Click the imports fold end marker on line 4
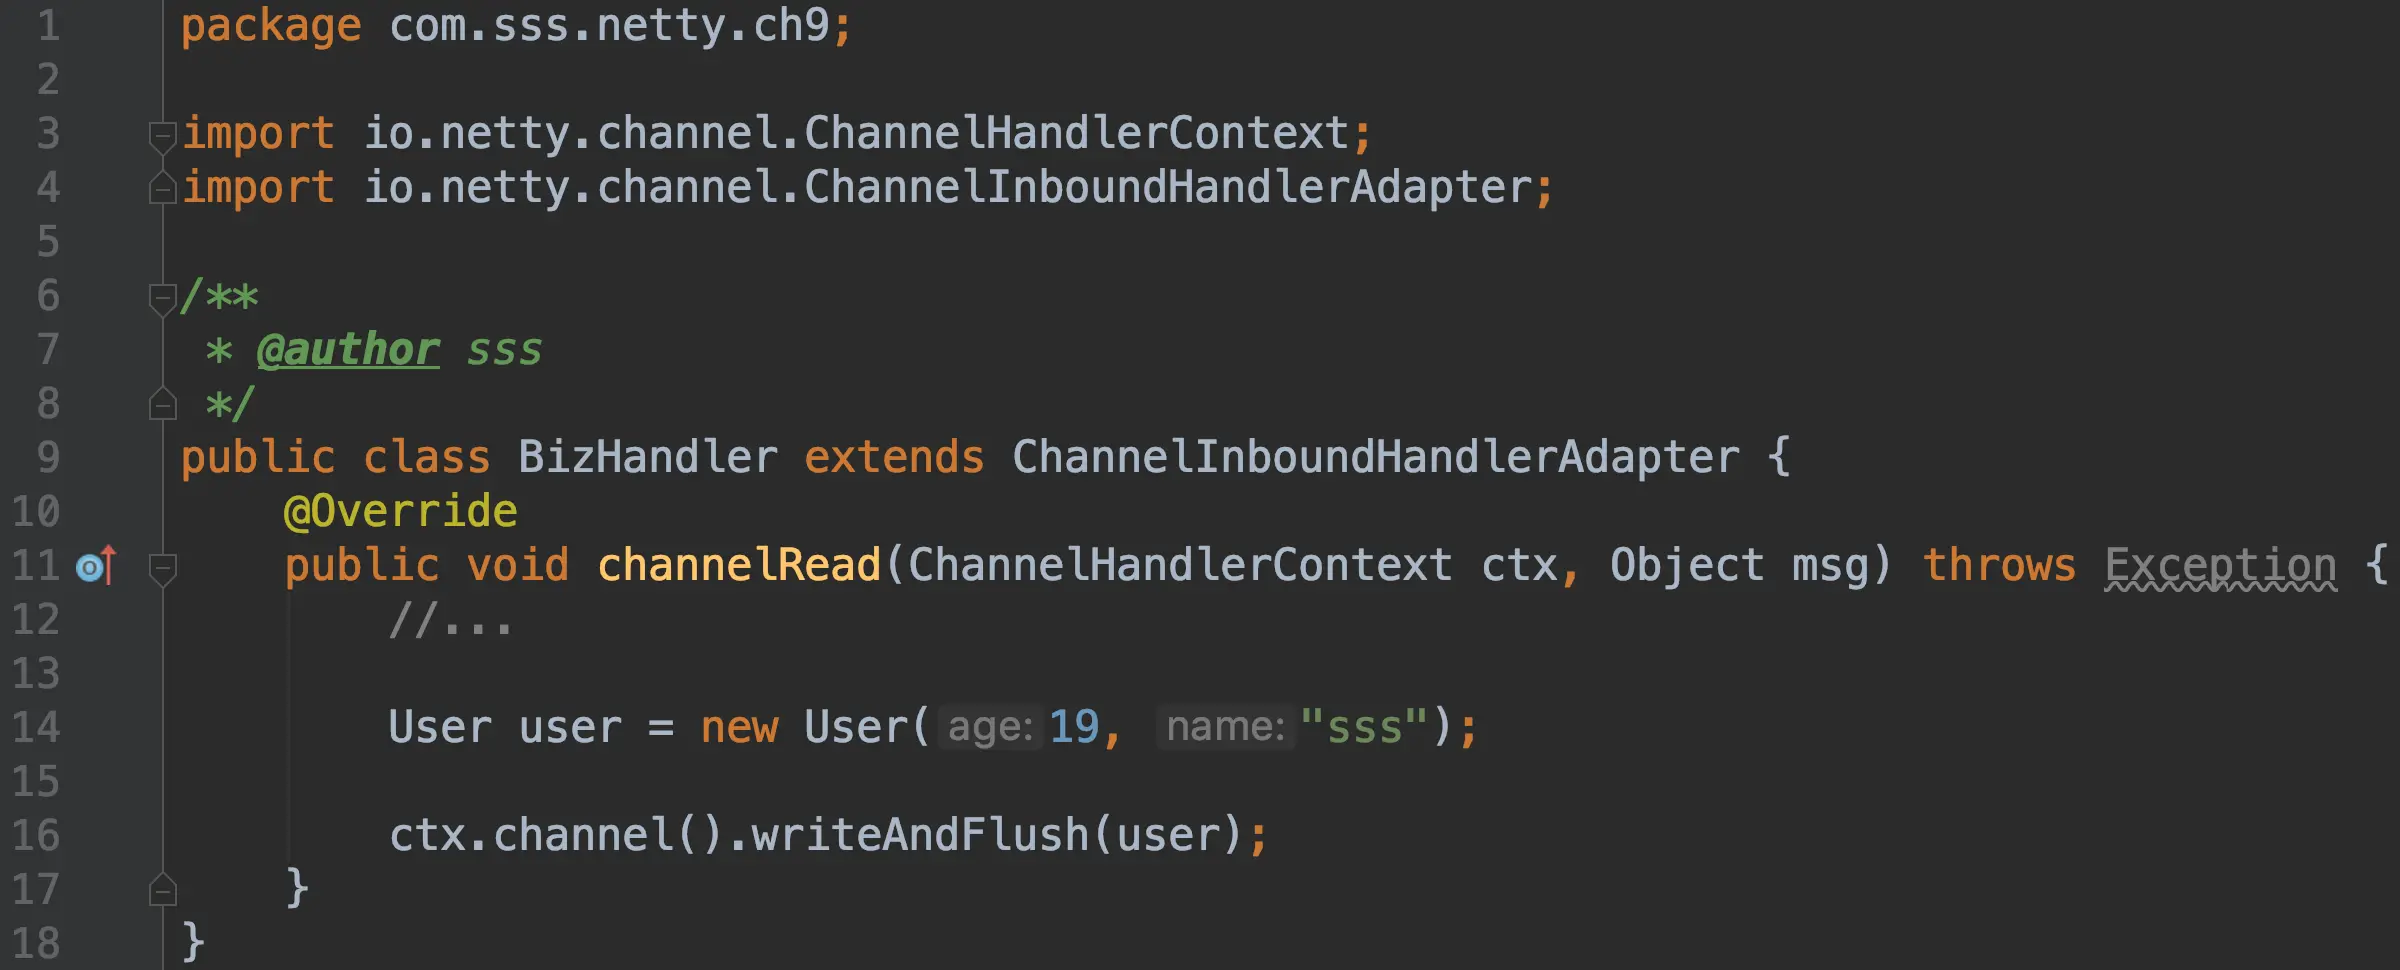 pos(162,188)
